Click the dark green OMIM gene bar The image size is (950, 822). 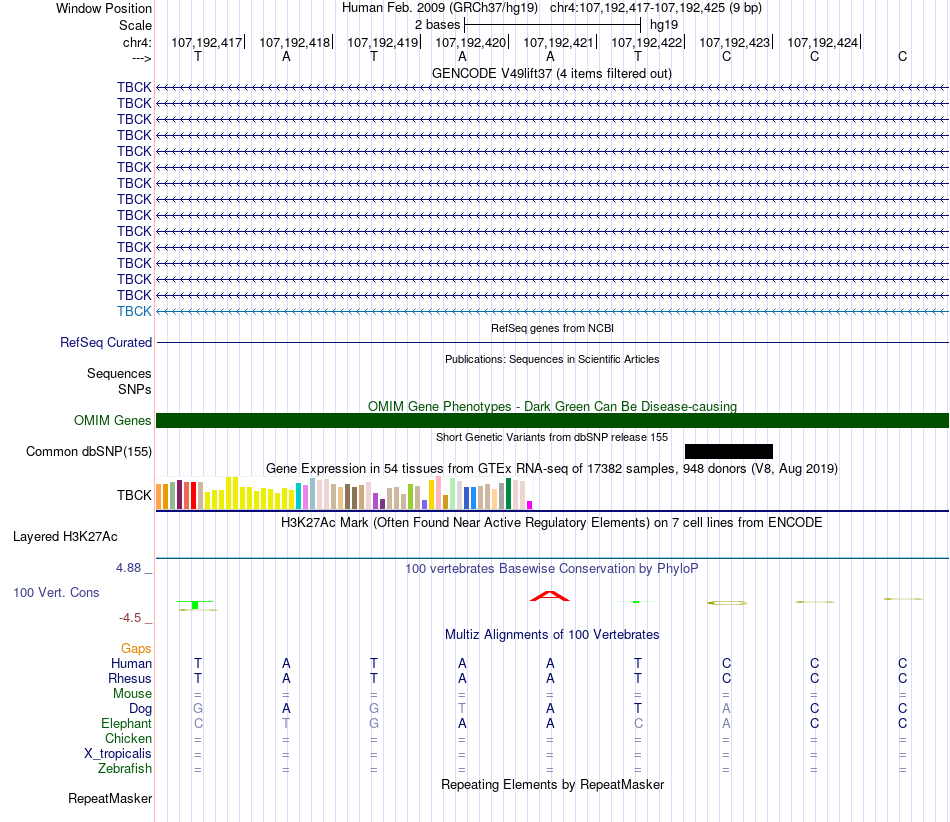click(x=552, y=420)
